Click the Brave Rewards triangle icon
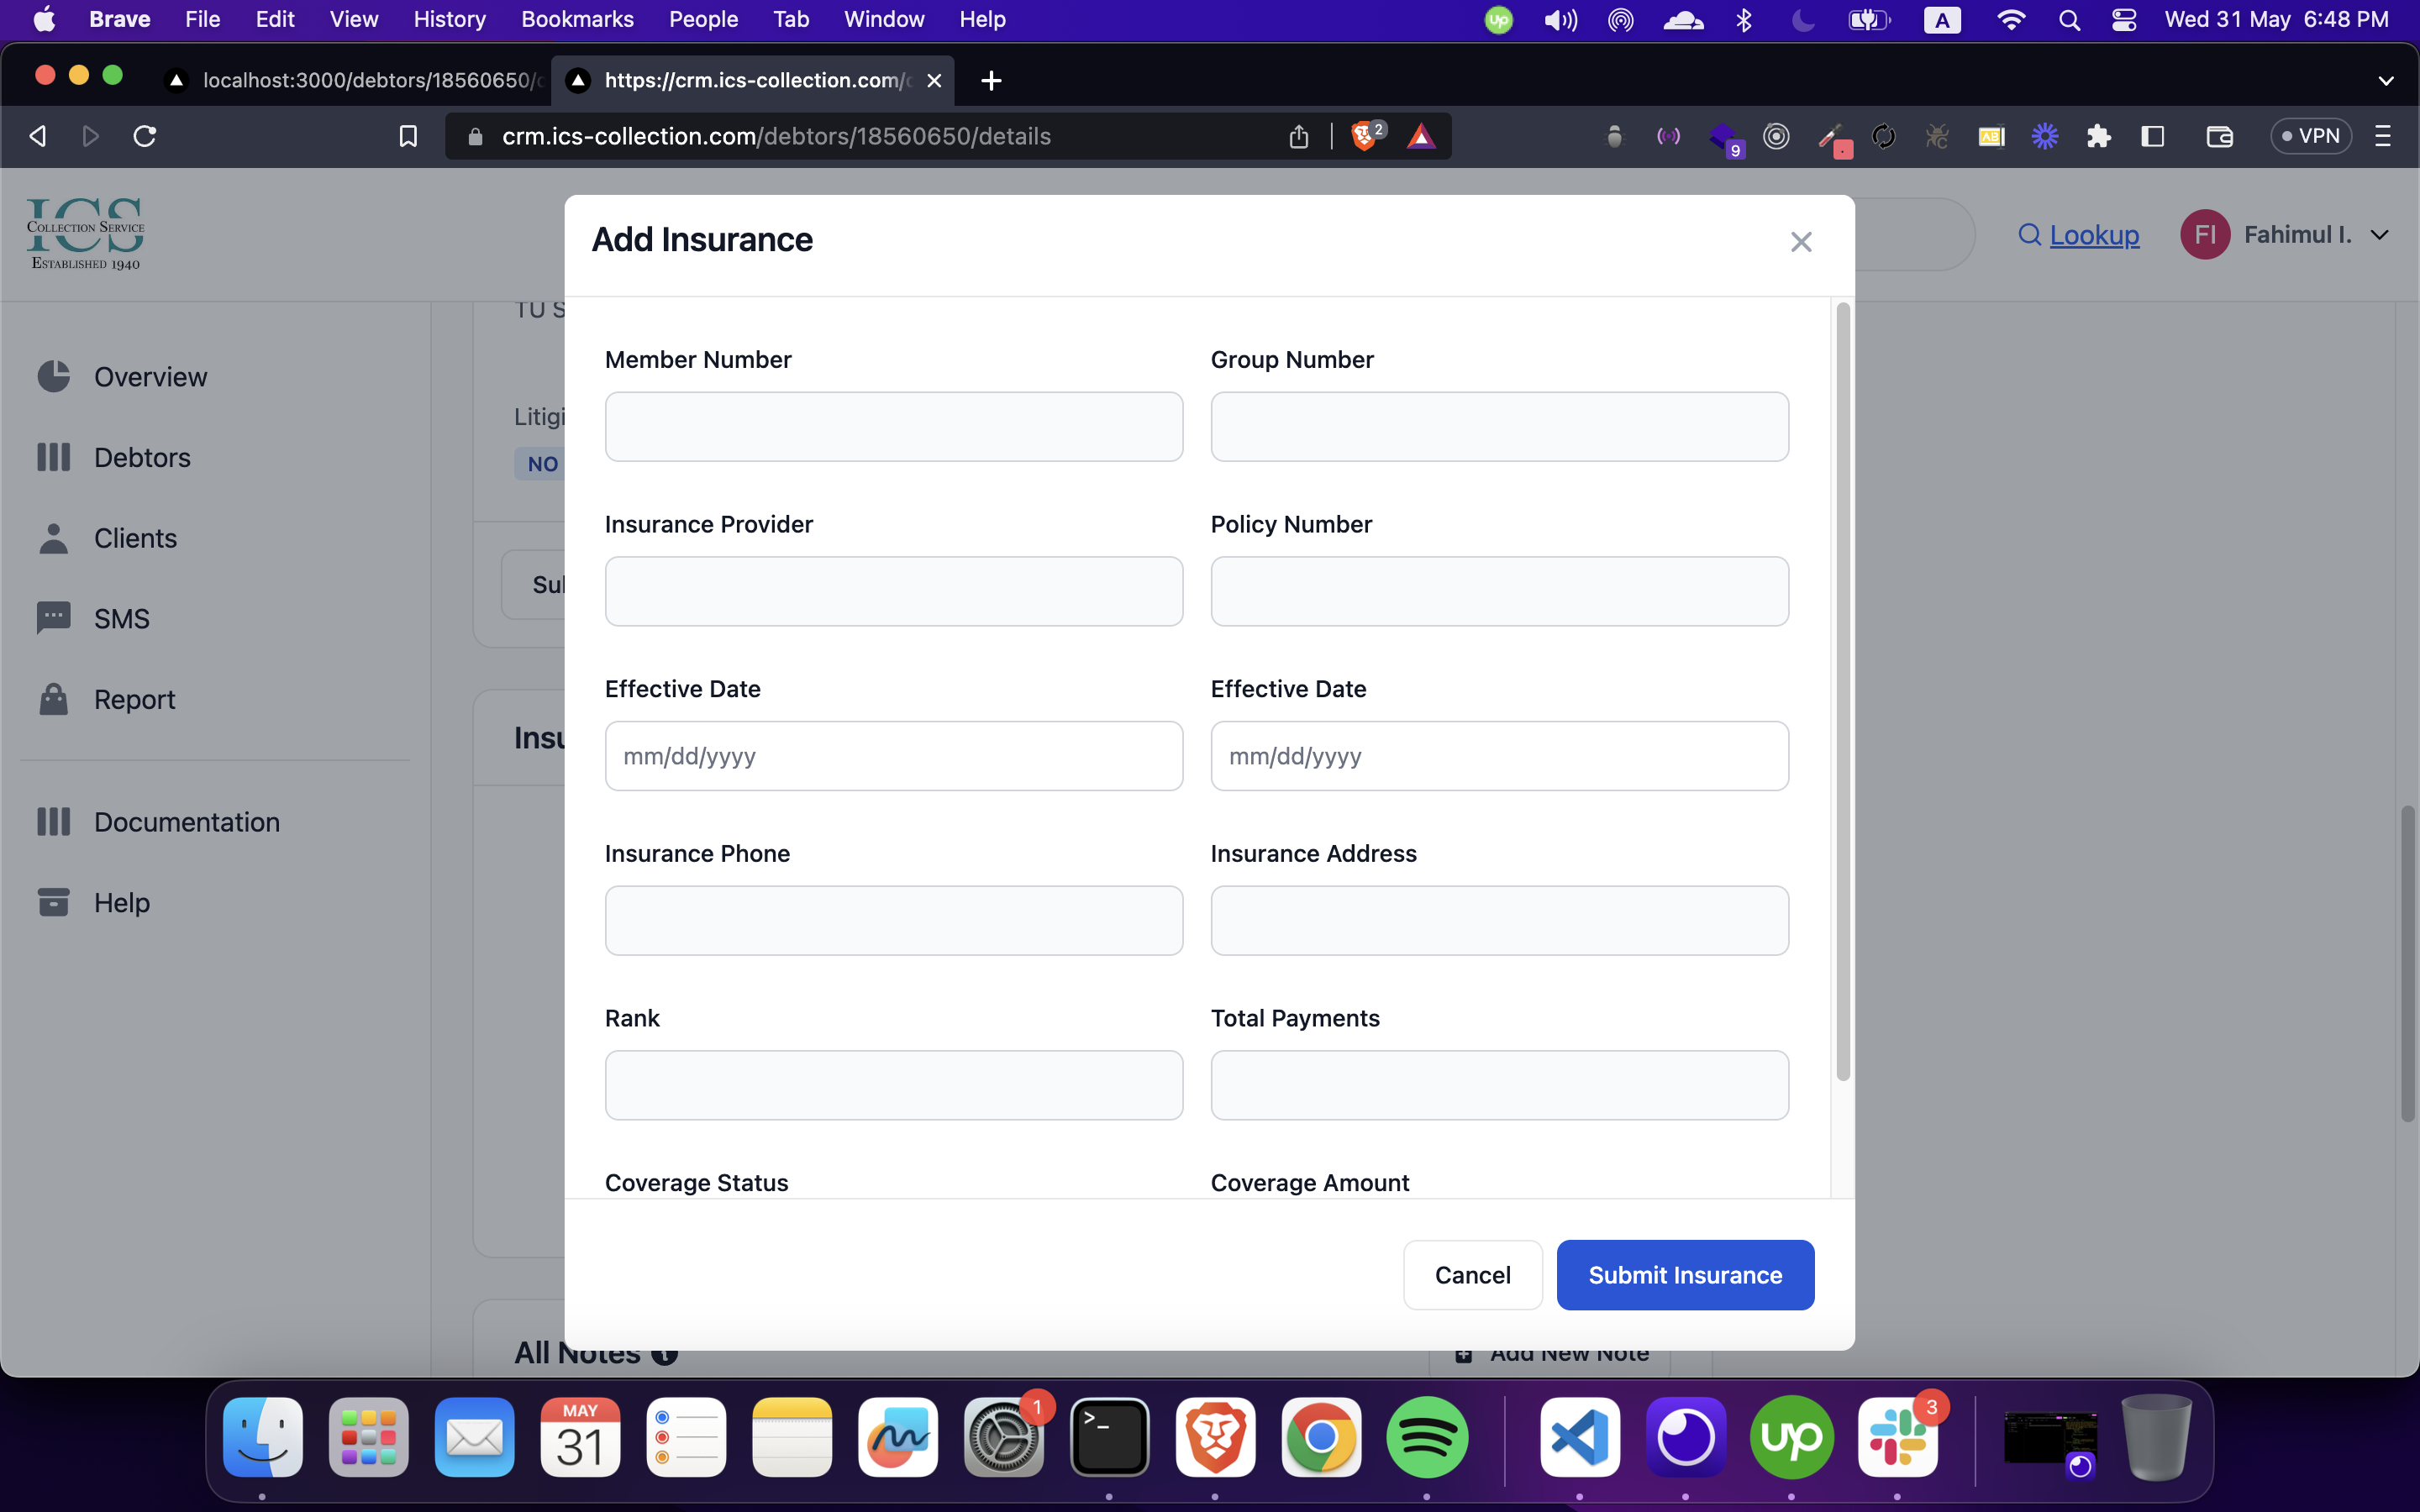Viewport: 2420px width, 1512px height. (x=1420, y=136)
